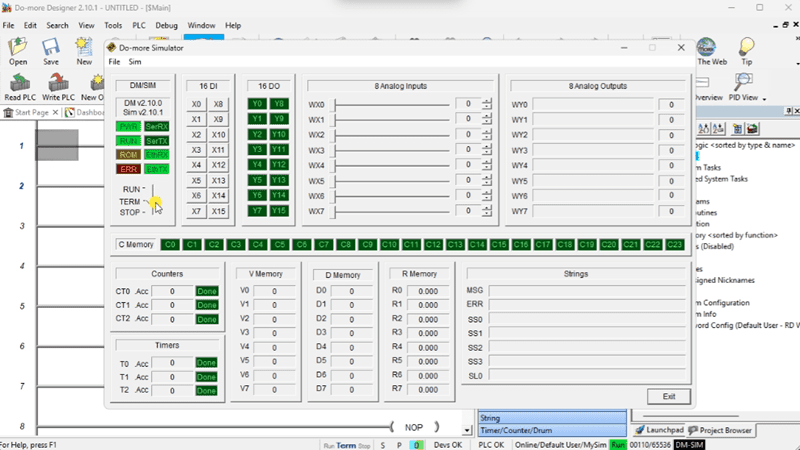Screen dimensions: 800x450
Task: Increment the WX0 analog input spinner
Action: (x=487, y=101)
